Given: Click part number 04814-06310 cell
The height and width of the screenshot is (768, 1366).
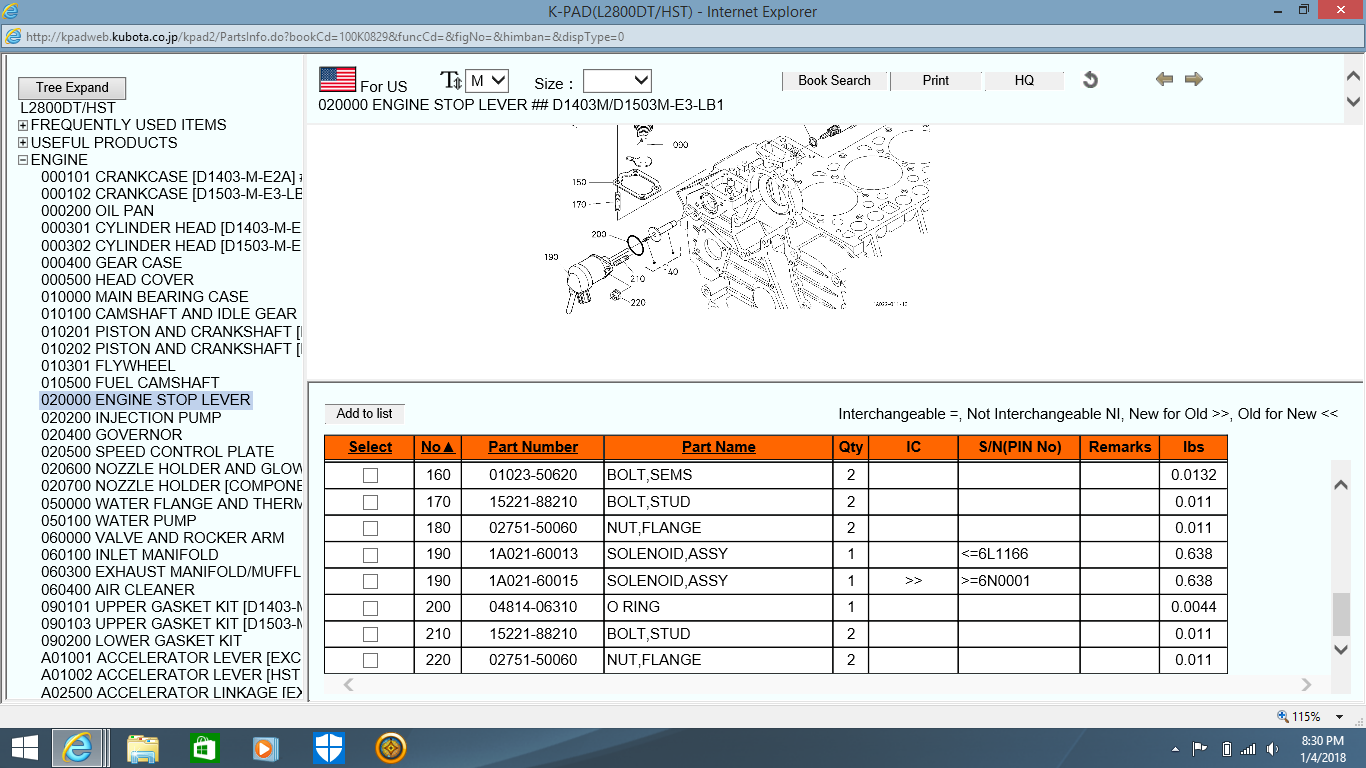Looking at the screenshot, I should coord(533,607).
